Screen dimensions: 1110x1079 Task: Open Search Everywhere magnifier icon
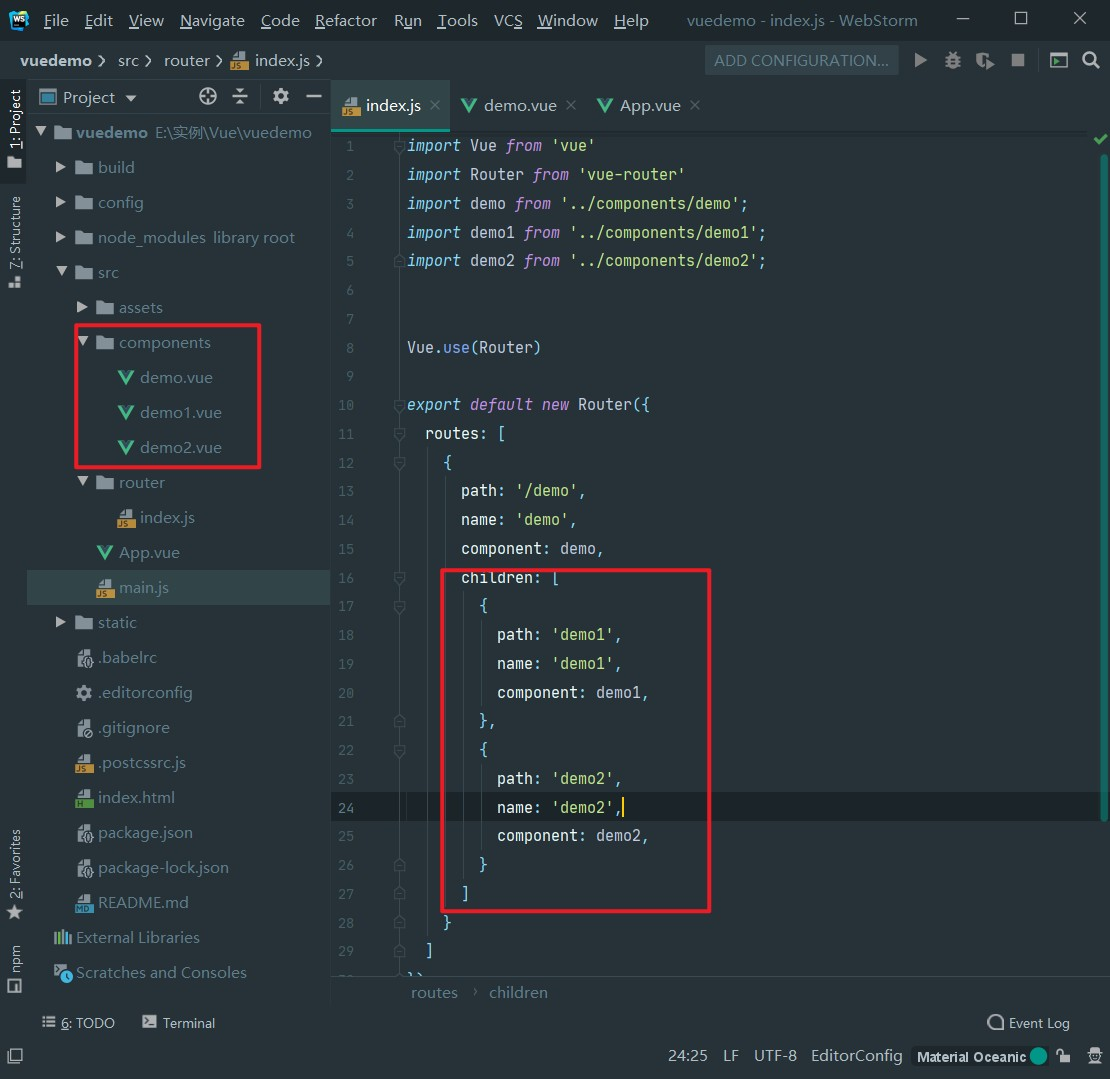pyautogui.click(x=1091, y=60)
